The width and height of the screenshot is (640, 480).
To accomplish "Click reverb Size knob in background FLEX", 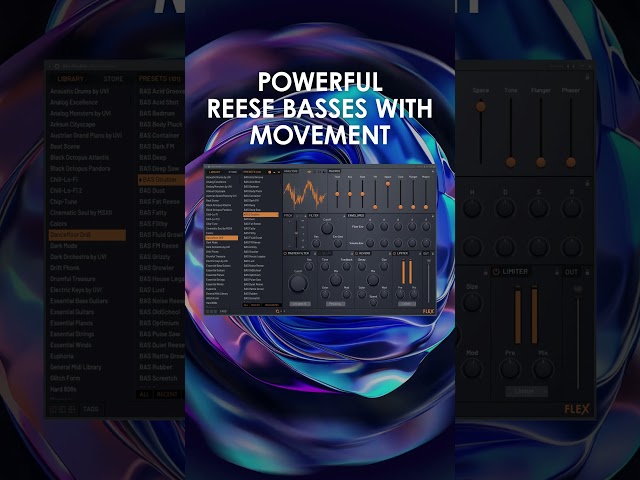I will tap(472, 302).
